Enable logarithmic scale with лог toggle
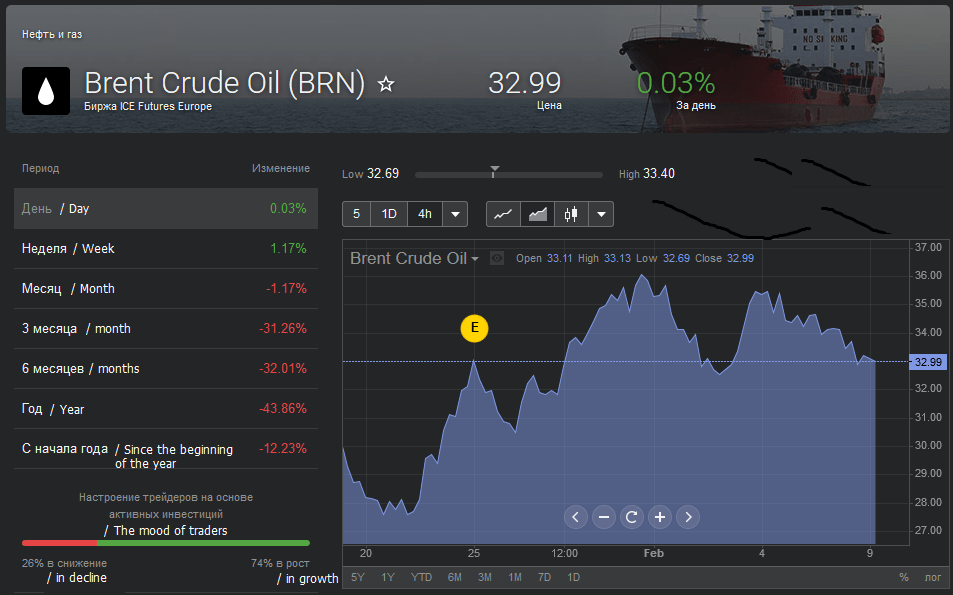 pyautogui.click(x=931, y=577)
